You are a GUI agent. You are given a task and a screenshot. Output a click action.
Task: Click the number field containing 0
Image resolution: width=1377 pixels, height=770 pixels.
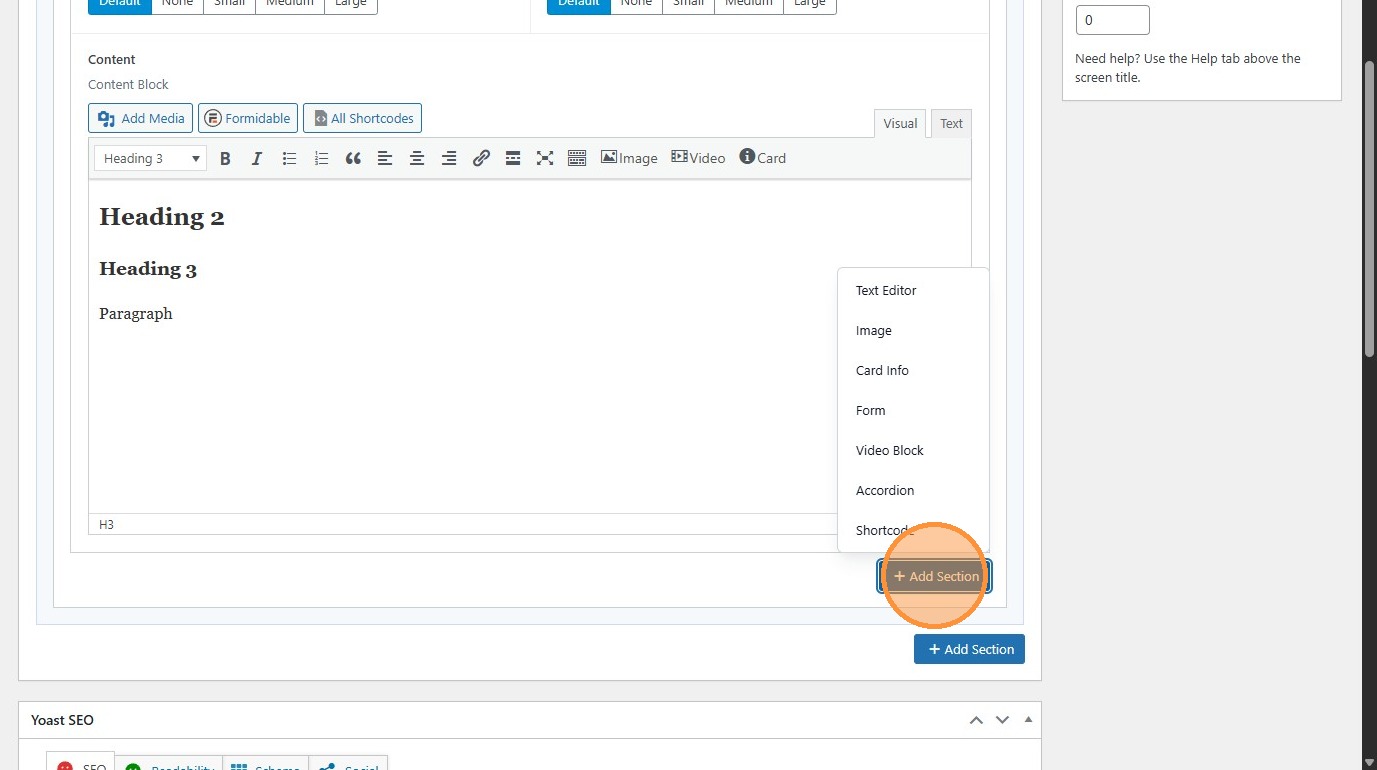[x=1112, y=20]
